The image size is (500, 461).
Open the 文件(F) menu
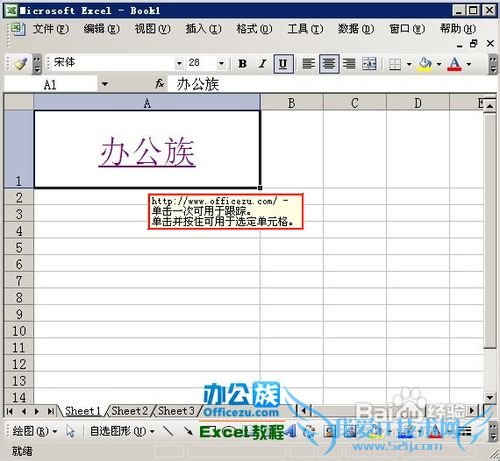pos(51,29)
